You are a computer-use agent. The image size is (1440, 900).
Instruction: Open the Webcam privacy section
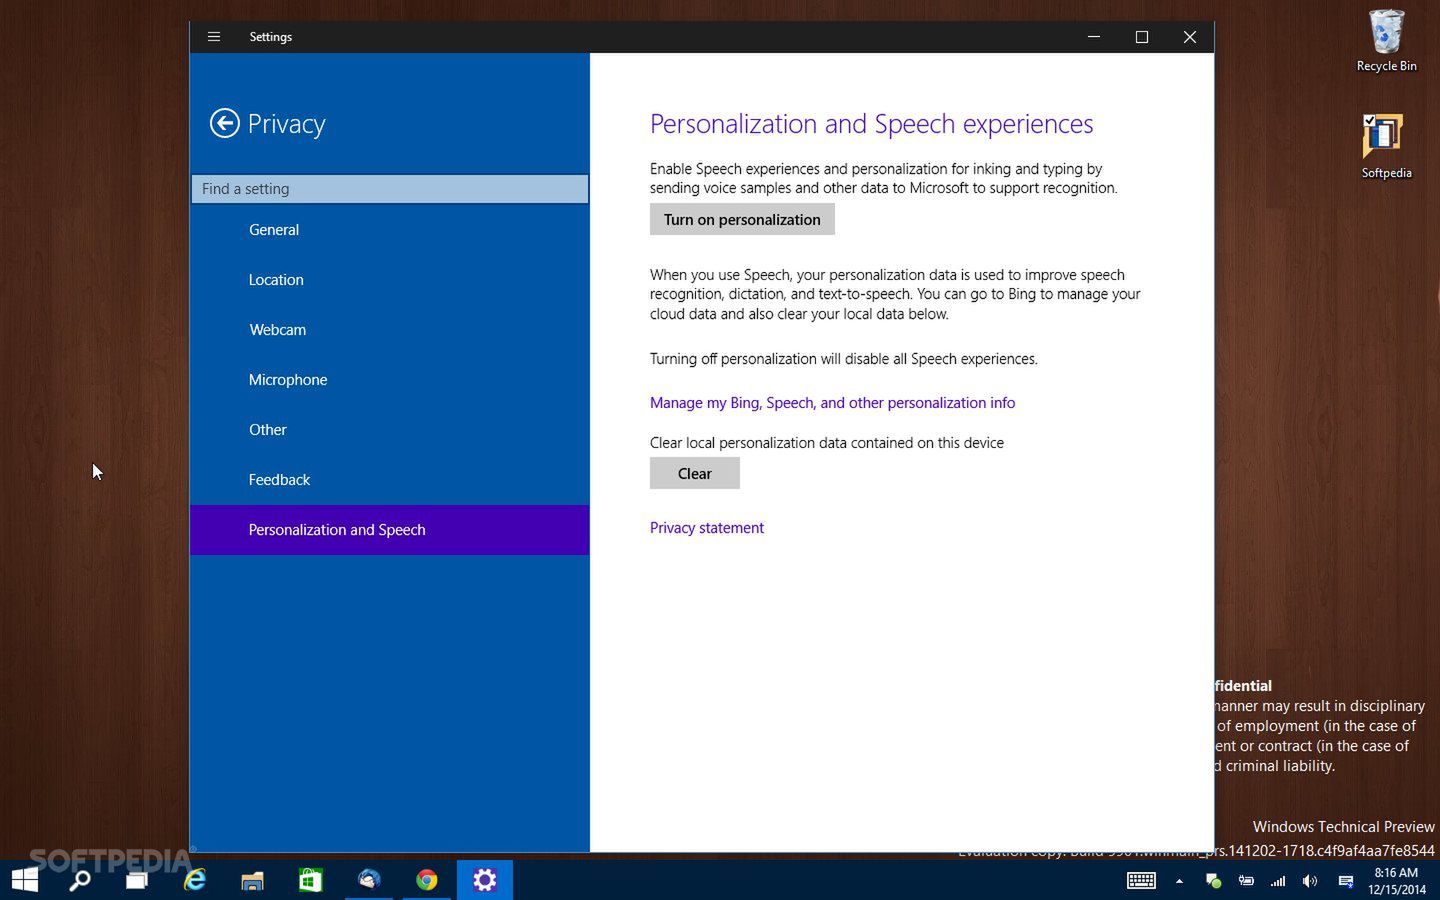click(x=390, y=330)
